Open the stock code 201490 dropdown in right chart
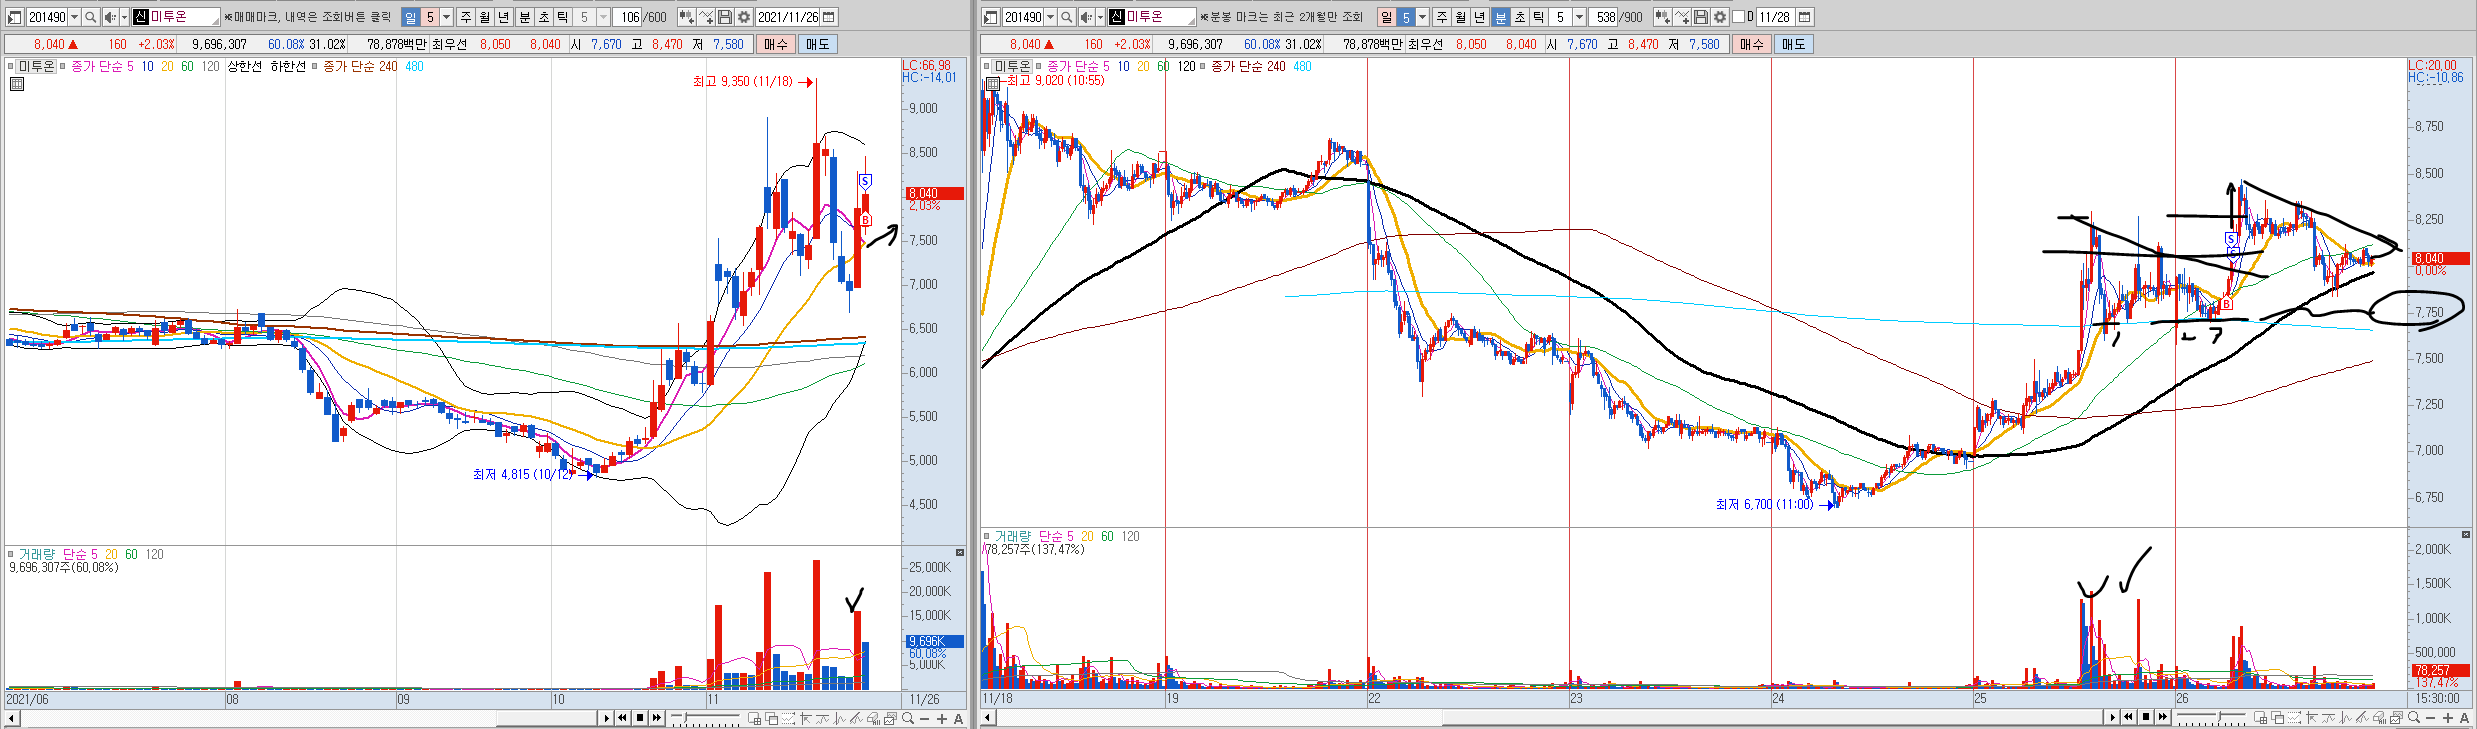This screenshot has width=2477, height=729. pyautogui.click(x=1050, y=17)
